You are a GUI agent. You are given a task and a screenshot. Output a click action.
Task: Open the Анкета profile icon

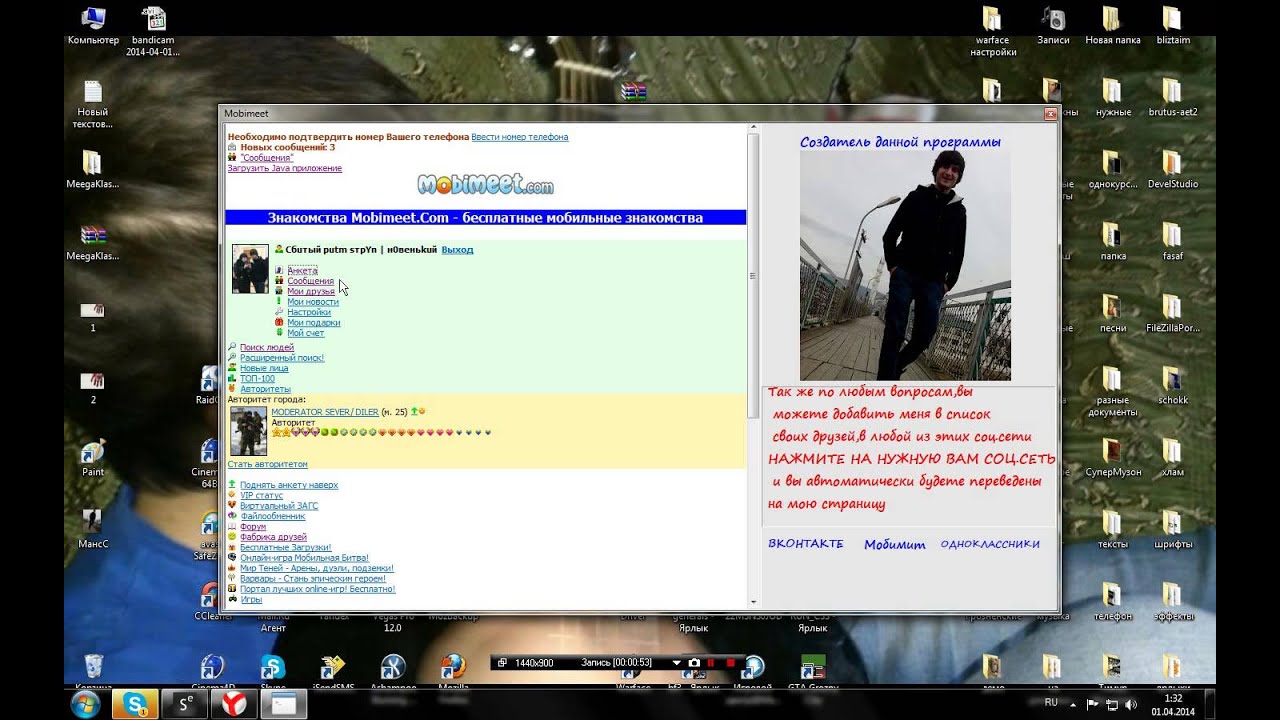279,271
